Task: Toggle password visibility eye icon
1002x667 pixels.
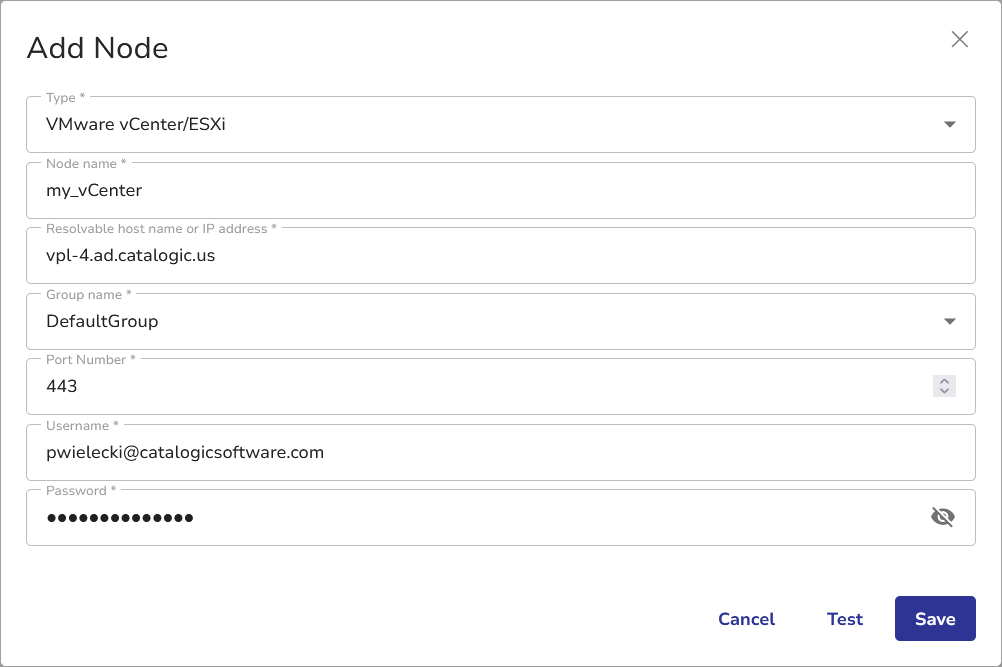Action: [943, 517]
